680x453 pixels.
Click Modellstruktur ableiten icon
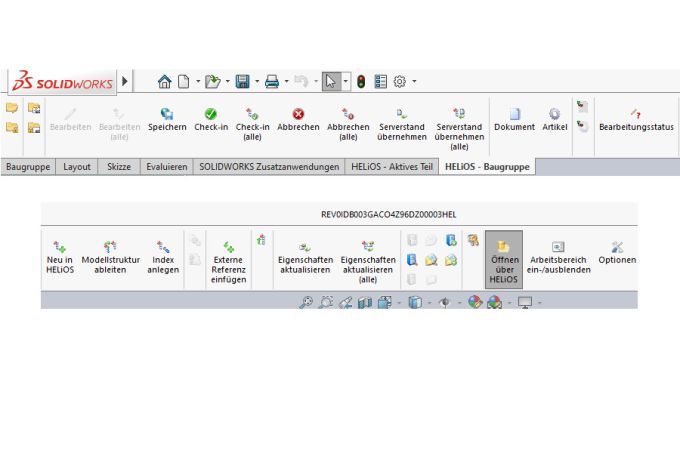click(x=110, y=246)
